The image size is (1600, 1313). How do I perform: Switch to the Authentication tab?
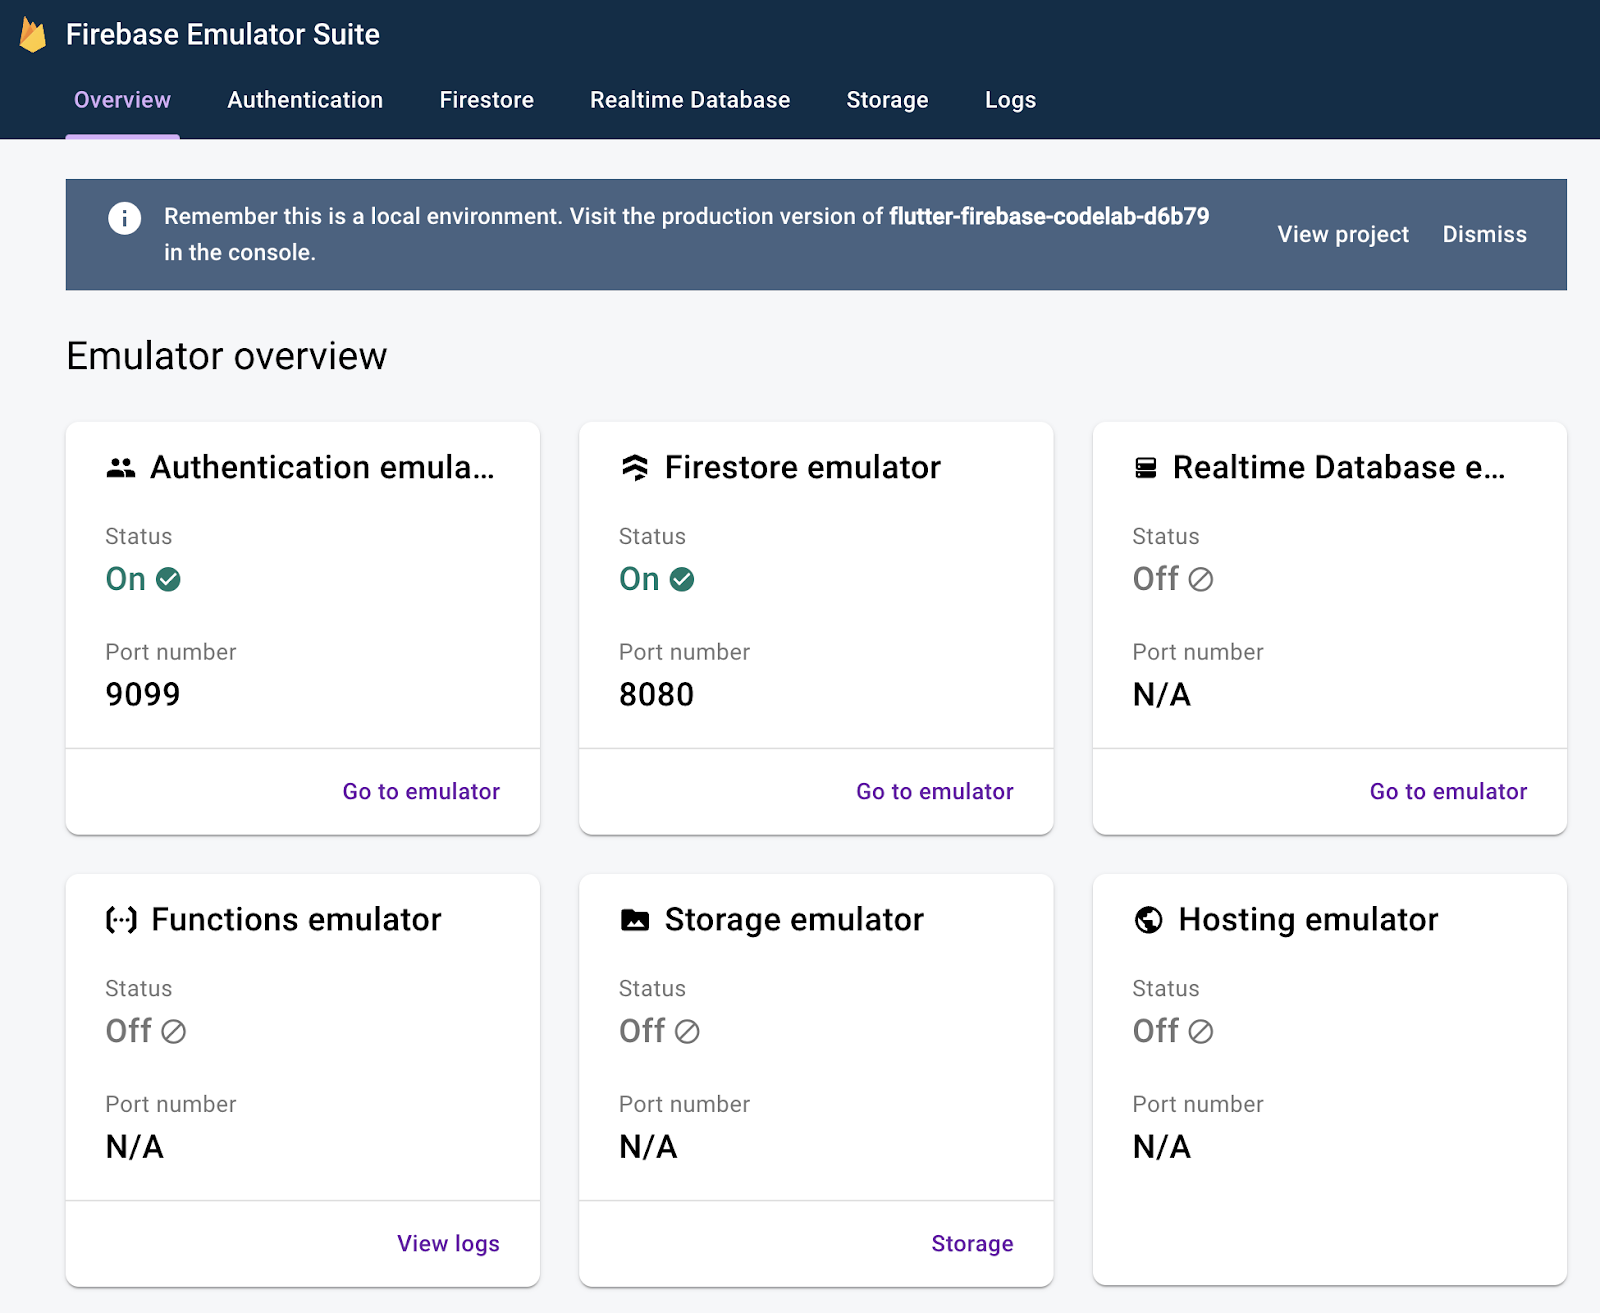(305, 100)
